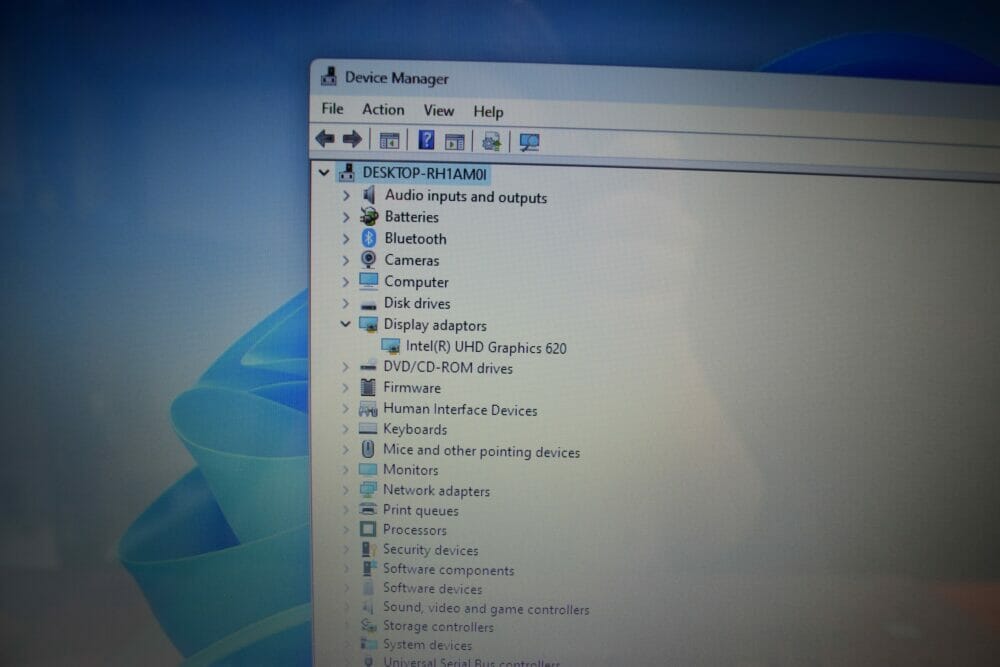Expand the Computer category

pos(346,281)
